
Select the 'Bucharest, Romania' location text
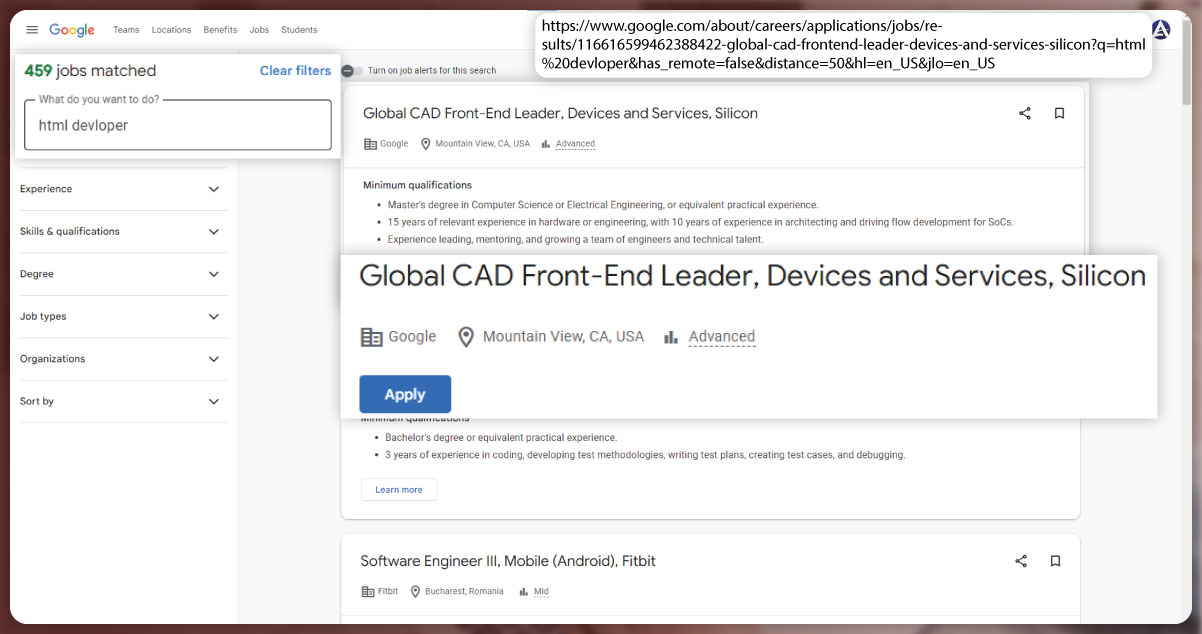pos(464,592)
